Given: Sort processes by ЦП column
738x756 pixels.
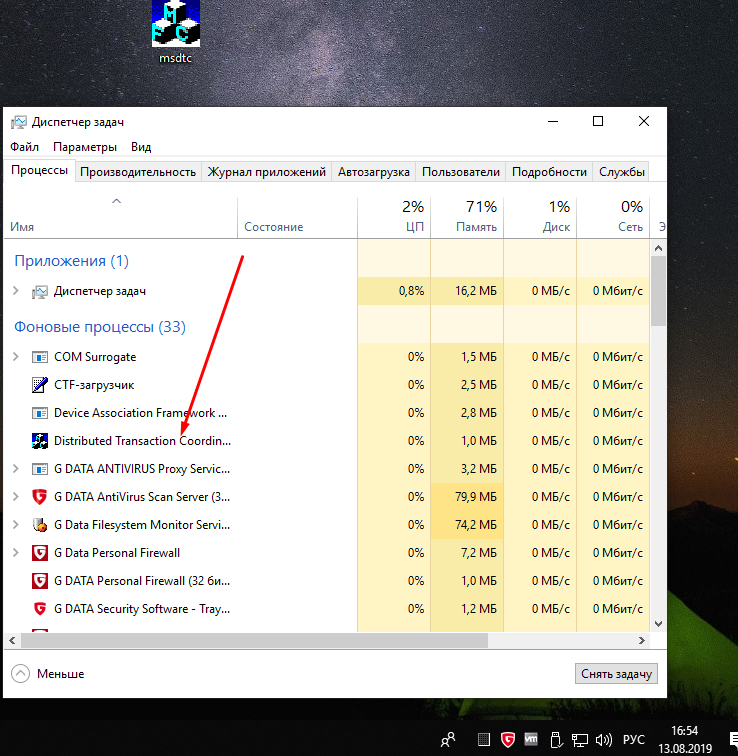Looking at the screenshot, I should pyautogui.click(x=394, y=217).
